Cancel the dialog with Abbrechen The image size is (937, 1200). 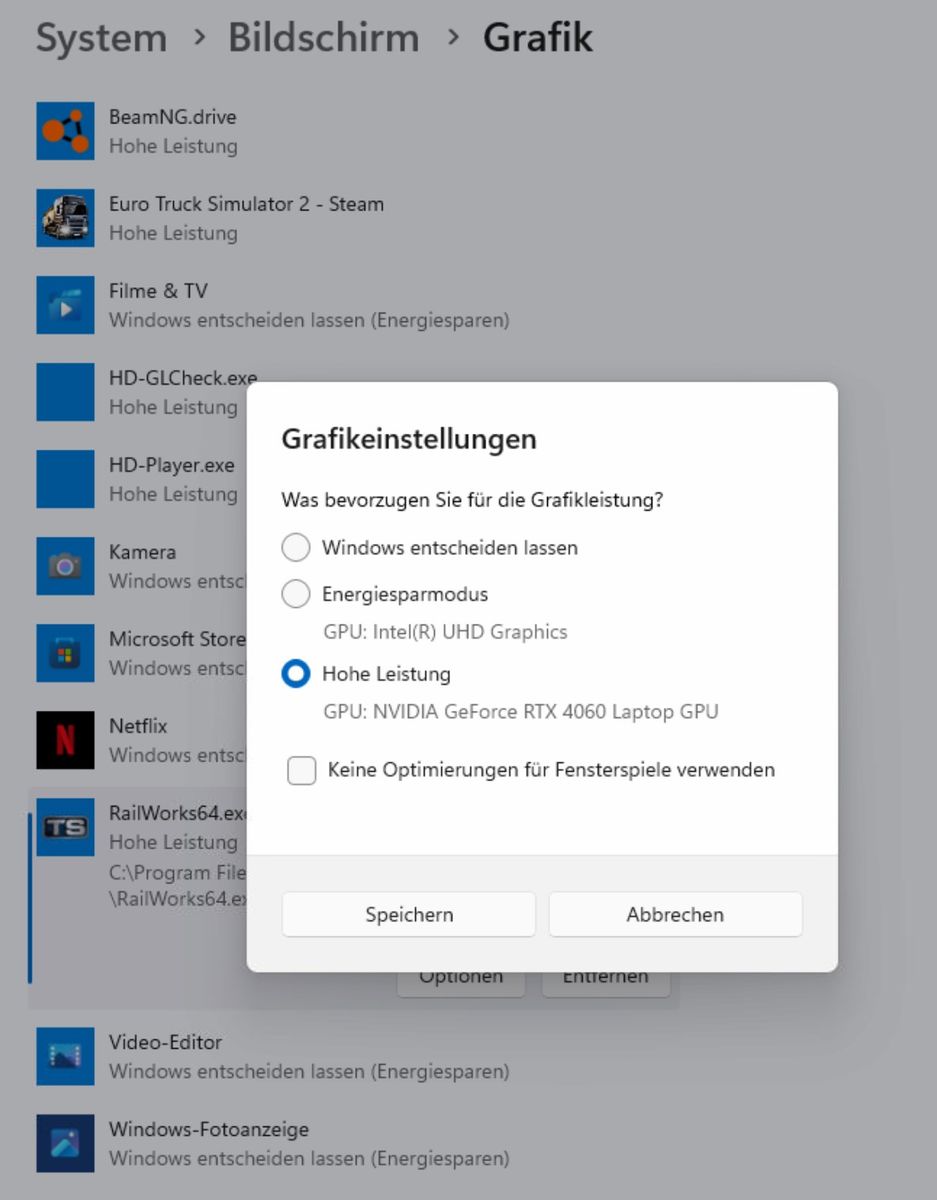pos(675,914)
